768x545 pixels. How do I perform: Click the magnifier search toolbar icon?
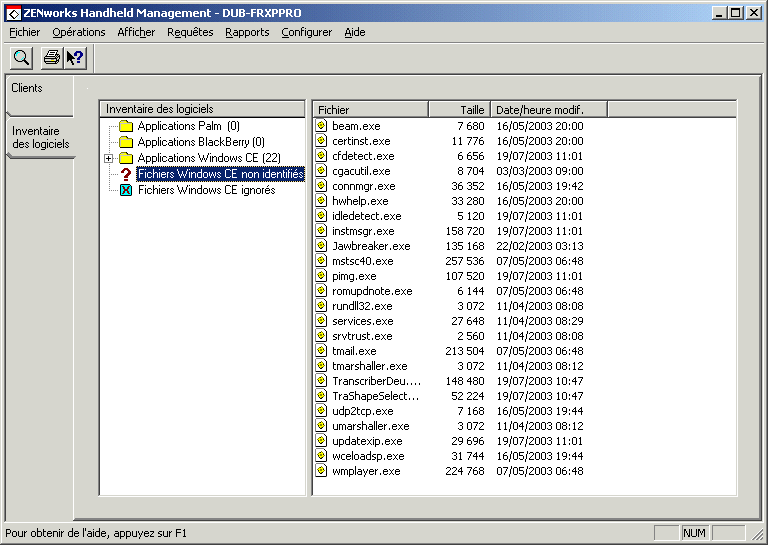point(21,58)
